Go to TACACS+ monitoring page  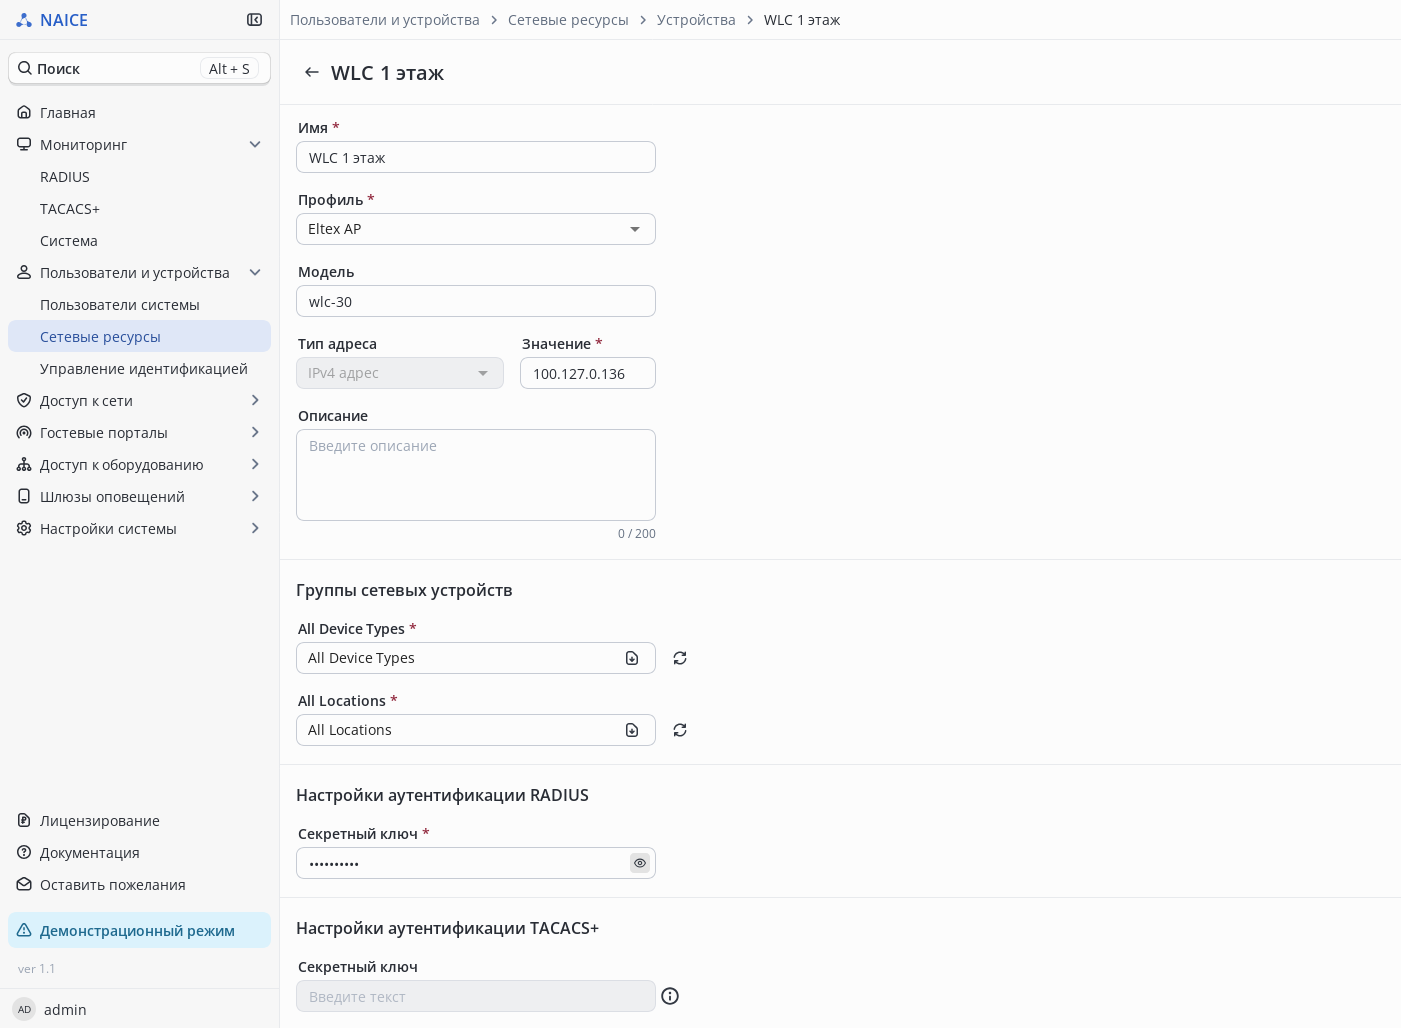70,209
